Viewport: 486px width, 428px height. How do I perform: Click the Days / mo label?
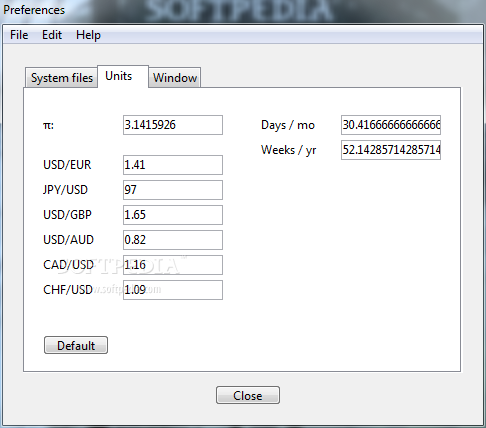(288, 125)
